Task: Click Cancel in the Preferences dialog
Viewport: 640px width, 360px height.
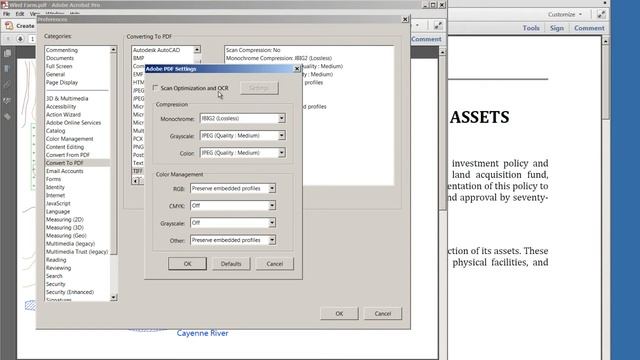Action: click(383, 313)
